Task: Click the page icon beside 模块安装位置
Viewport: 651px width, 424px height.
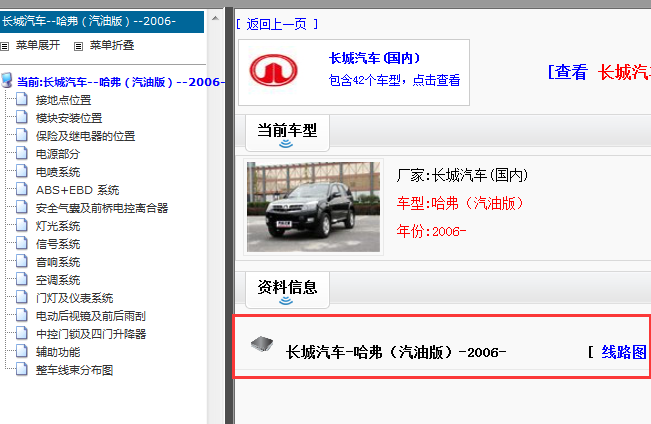Action: 22,118
